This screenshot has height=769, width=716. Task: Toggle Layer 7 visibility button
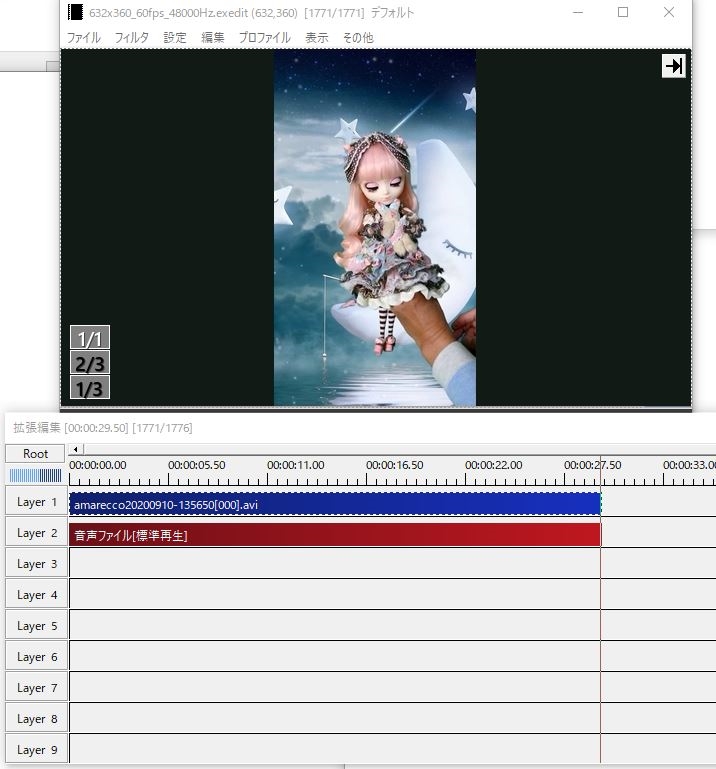pyautogui.click(x=37, y=688)
